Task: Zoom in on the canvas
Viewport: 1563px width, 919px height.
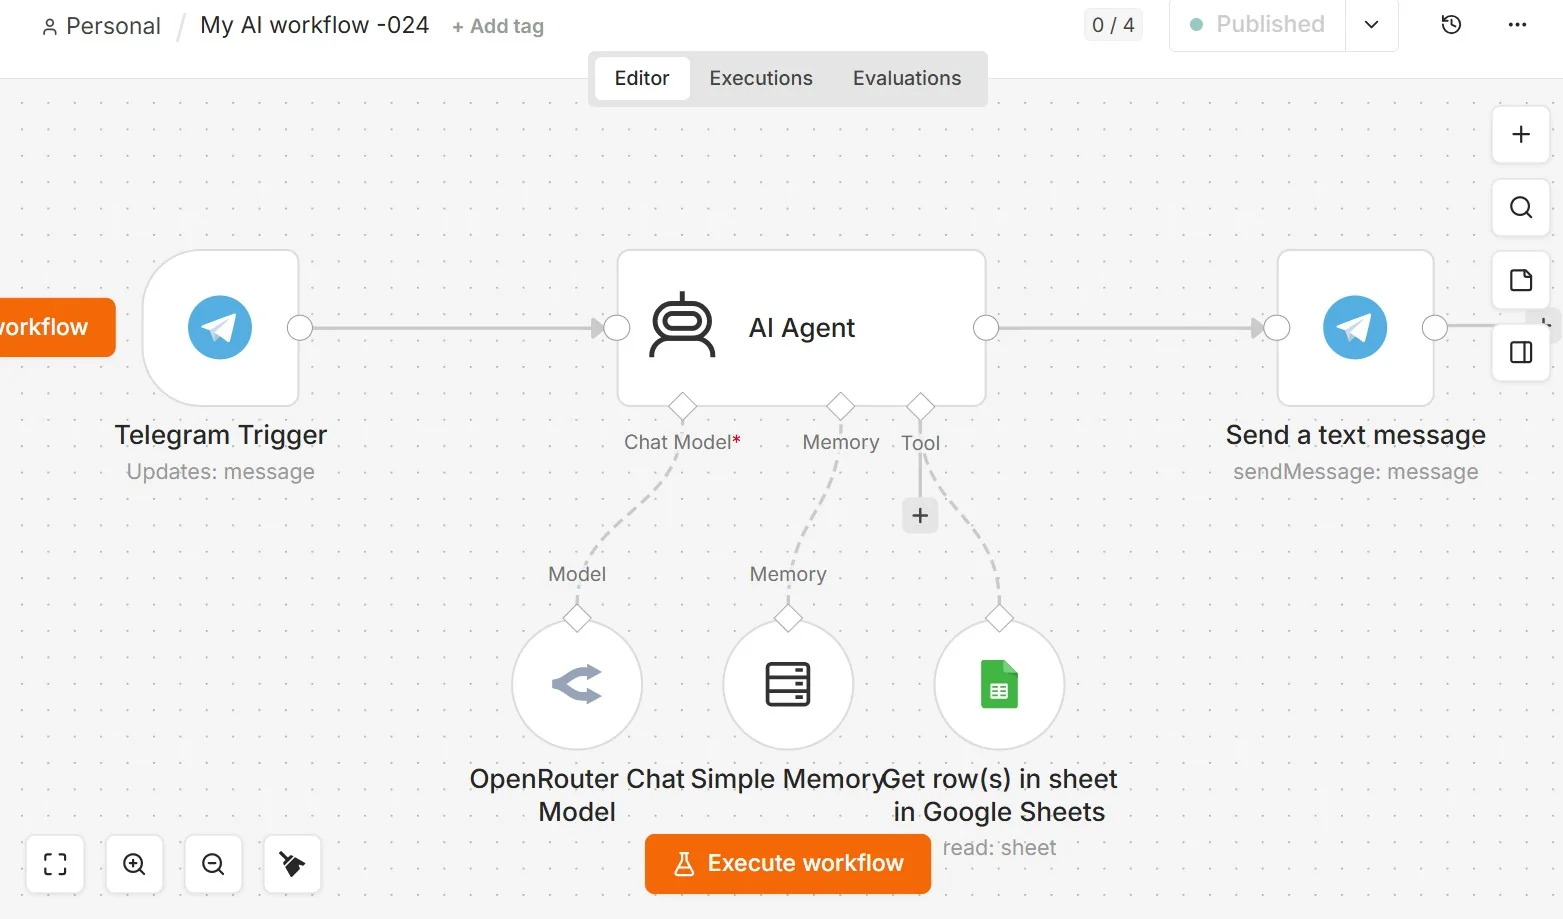Action: tap(134, 864)
